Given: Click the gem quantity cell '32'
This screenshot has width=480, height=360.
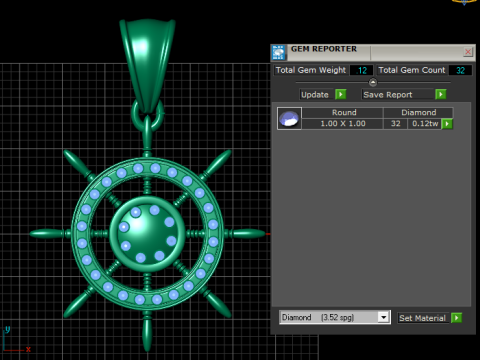Looking at the screenshot, I should point(396,124).
